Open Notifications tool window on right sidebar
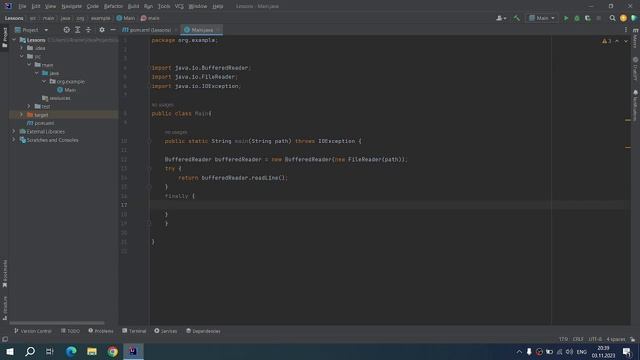640x360 pixels. coord(636,106)
